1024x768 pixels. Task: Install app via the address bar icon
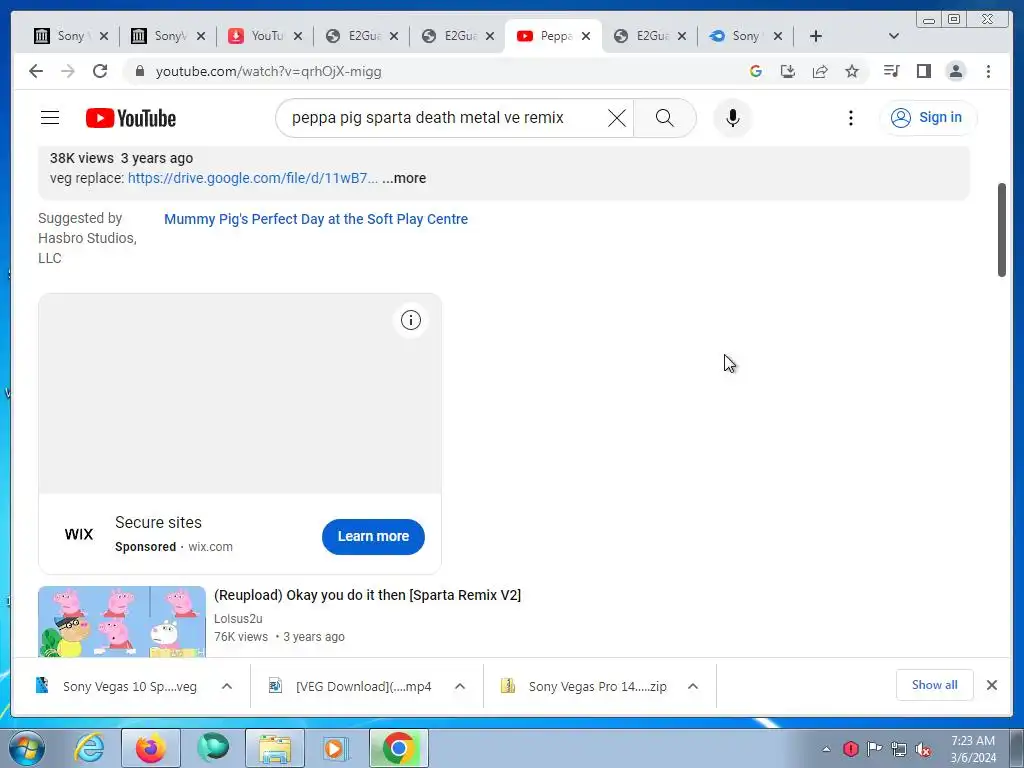788,71
